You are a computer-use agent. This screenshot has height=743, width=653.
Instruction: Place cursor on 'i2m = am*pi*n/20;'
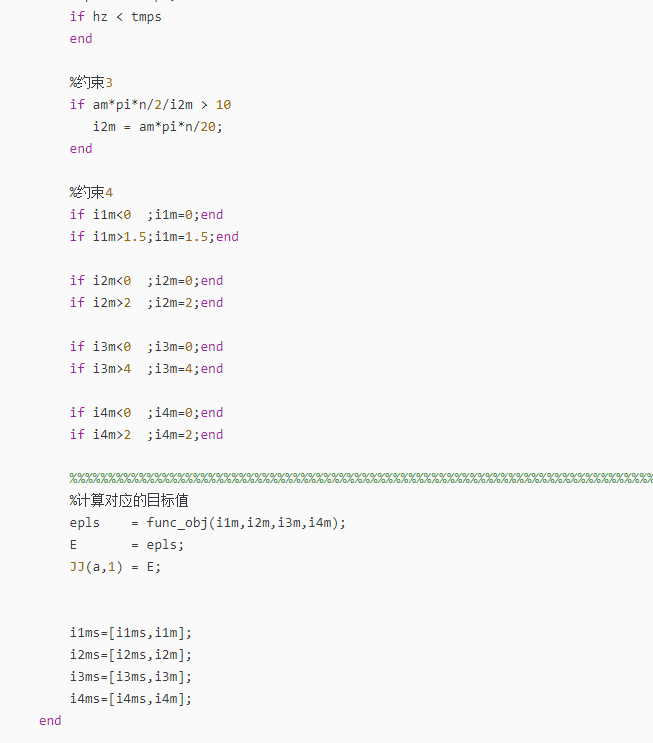point(157,127)
